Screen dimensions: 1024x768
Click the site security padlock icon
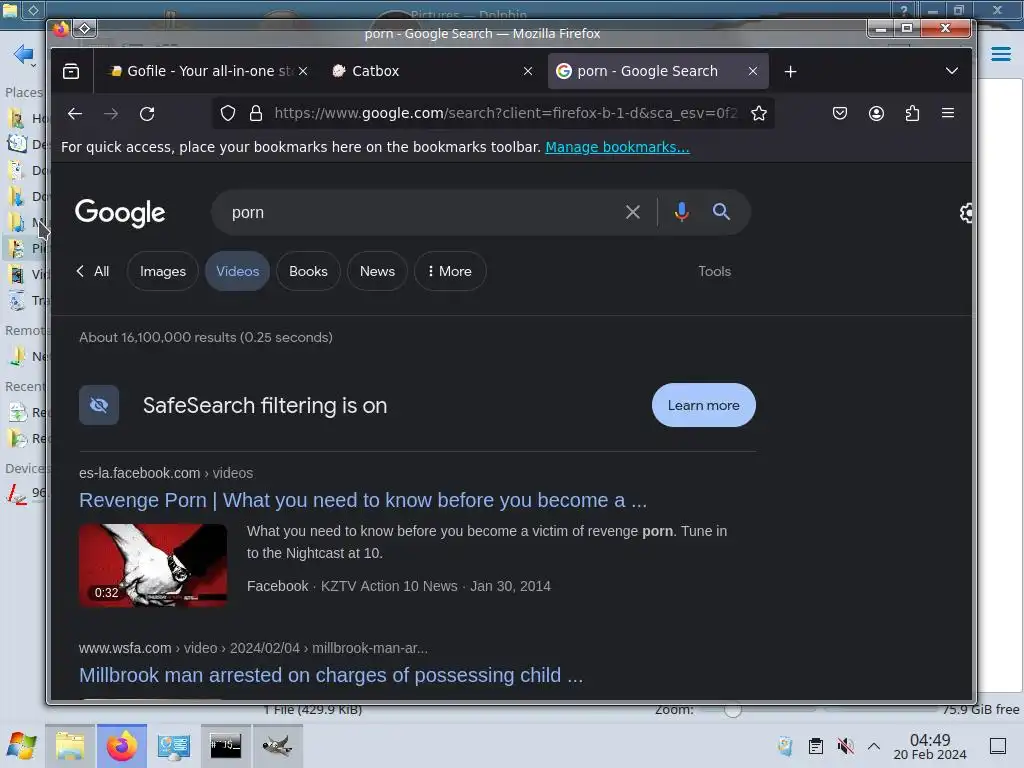point(256,114)
